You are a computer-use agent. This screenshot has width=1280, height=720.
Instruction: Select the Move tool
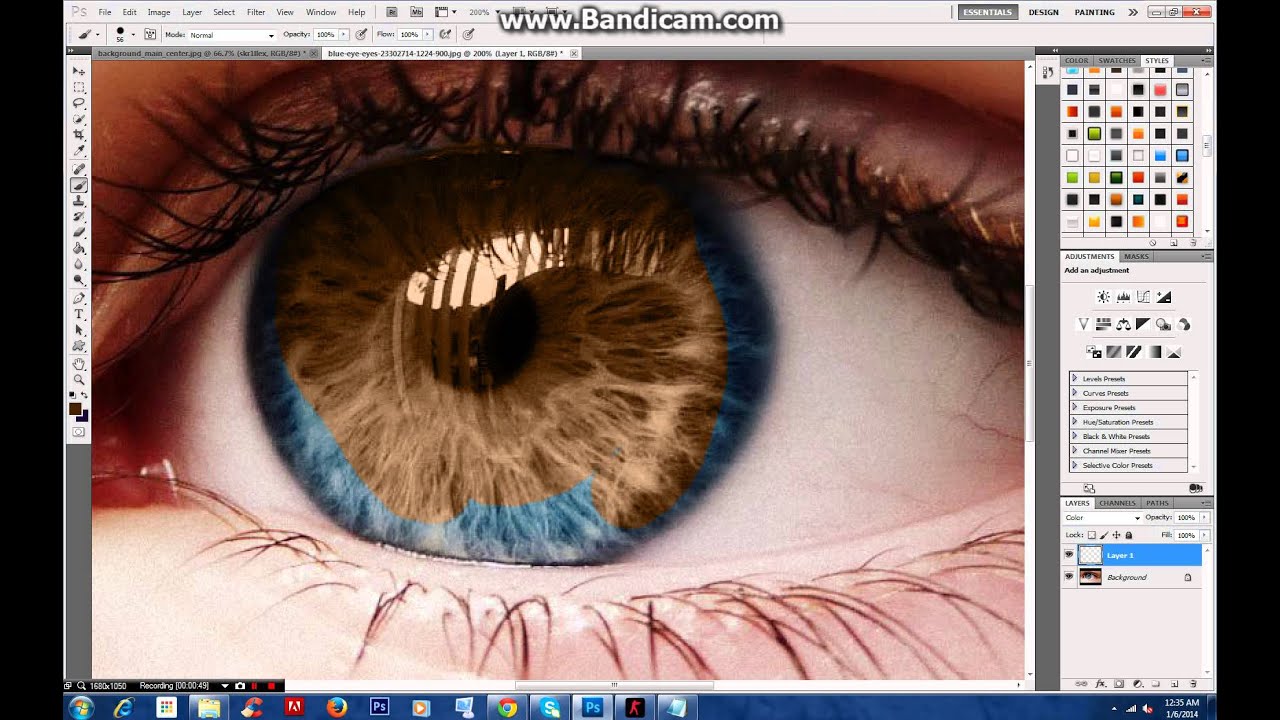[x=79, y=71]
